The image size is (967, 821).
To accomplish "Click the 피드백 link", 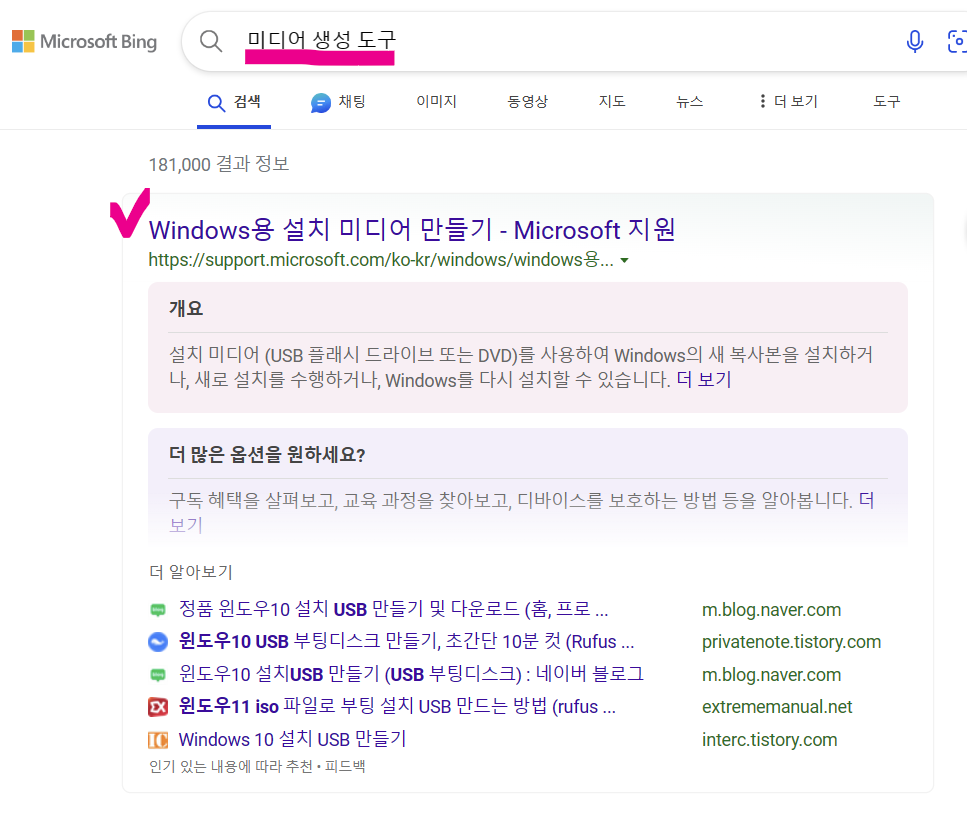I will (x=345, y=767).
